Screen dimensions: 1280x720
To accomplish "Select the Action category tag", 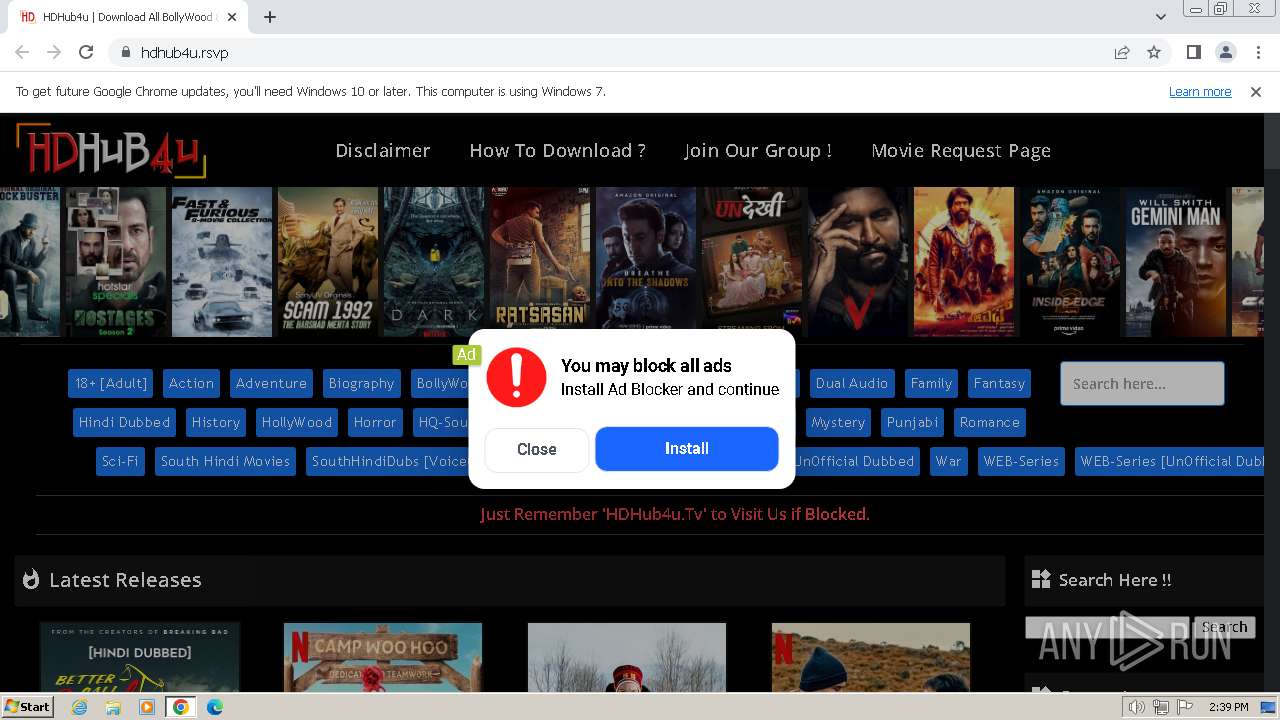I will click(191, 383).
